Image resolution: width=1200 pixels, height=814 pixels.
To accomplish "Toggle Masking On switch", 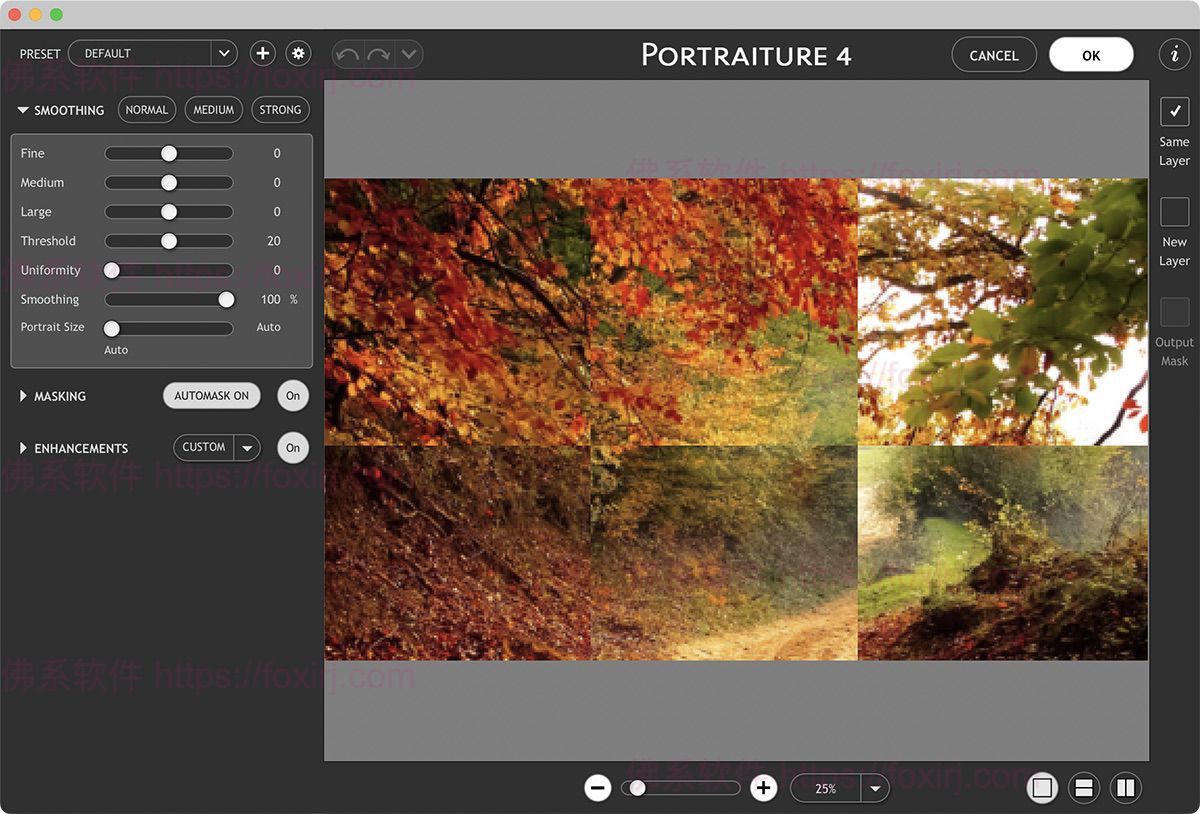I will tap(293, 396).
